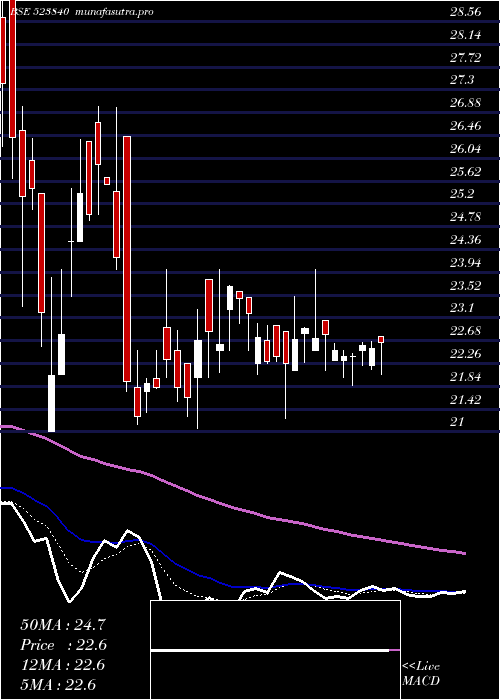Select the 25.2 price axis label
Viewport: 500px width, 700px height.
coord(462,194)
